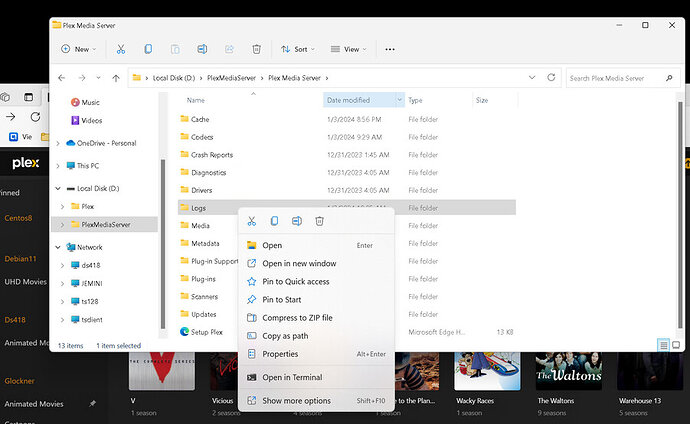Viewport: 690px width, 424px height.
Task: Click the search magnifier icon in Explorer
Action: click(x=669, y=78)
